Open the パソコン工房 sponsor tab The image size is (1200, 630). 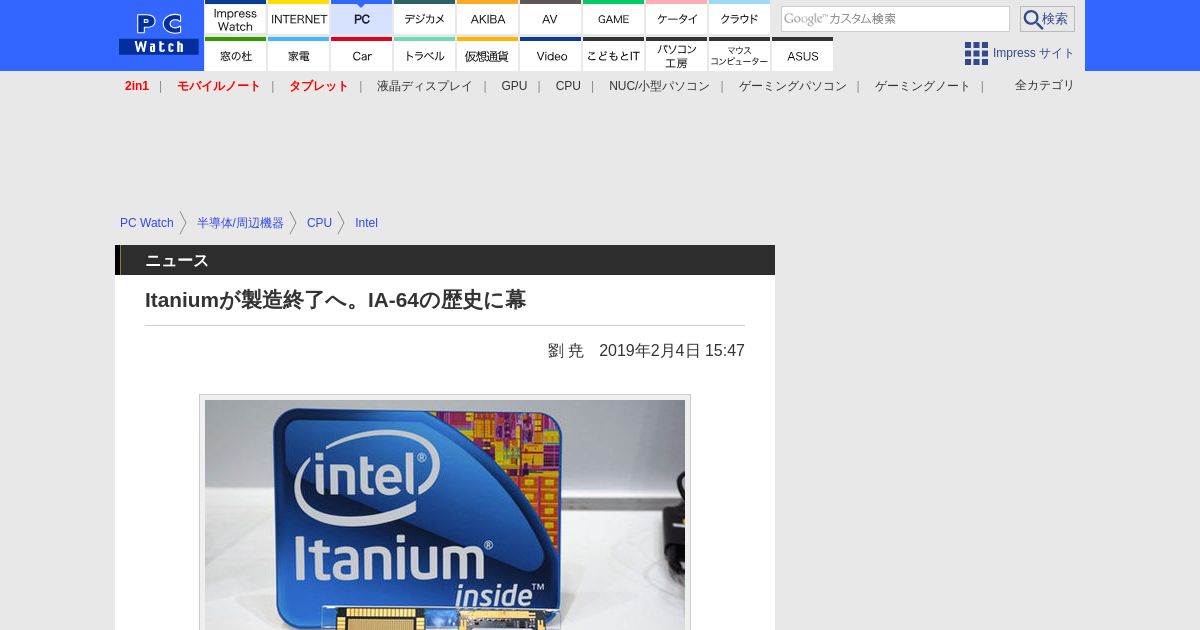point(676,54)
